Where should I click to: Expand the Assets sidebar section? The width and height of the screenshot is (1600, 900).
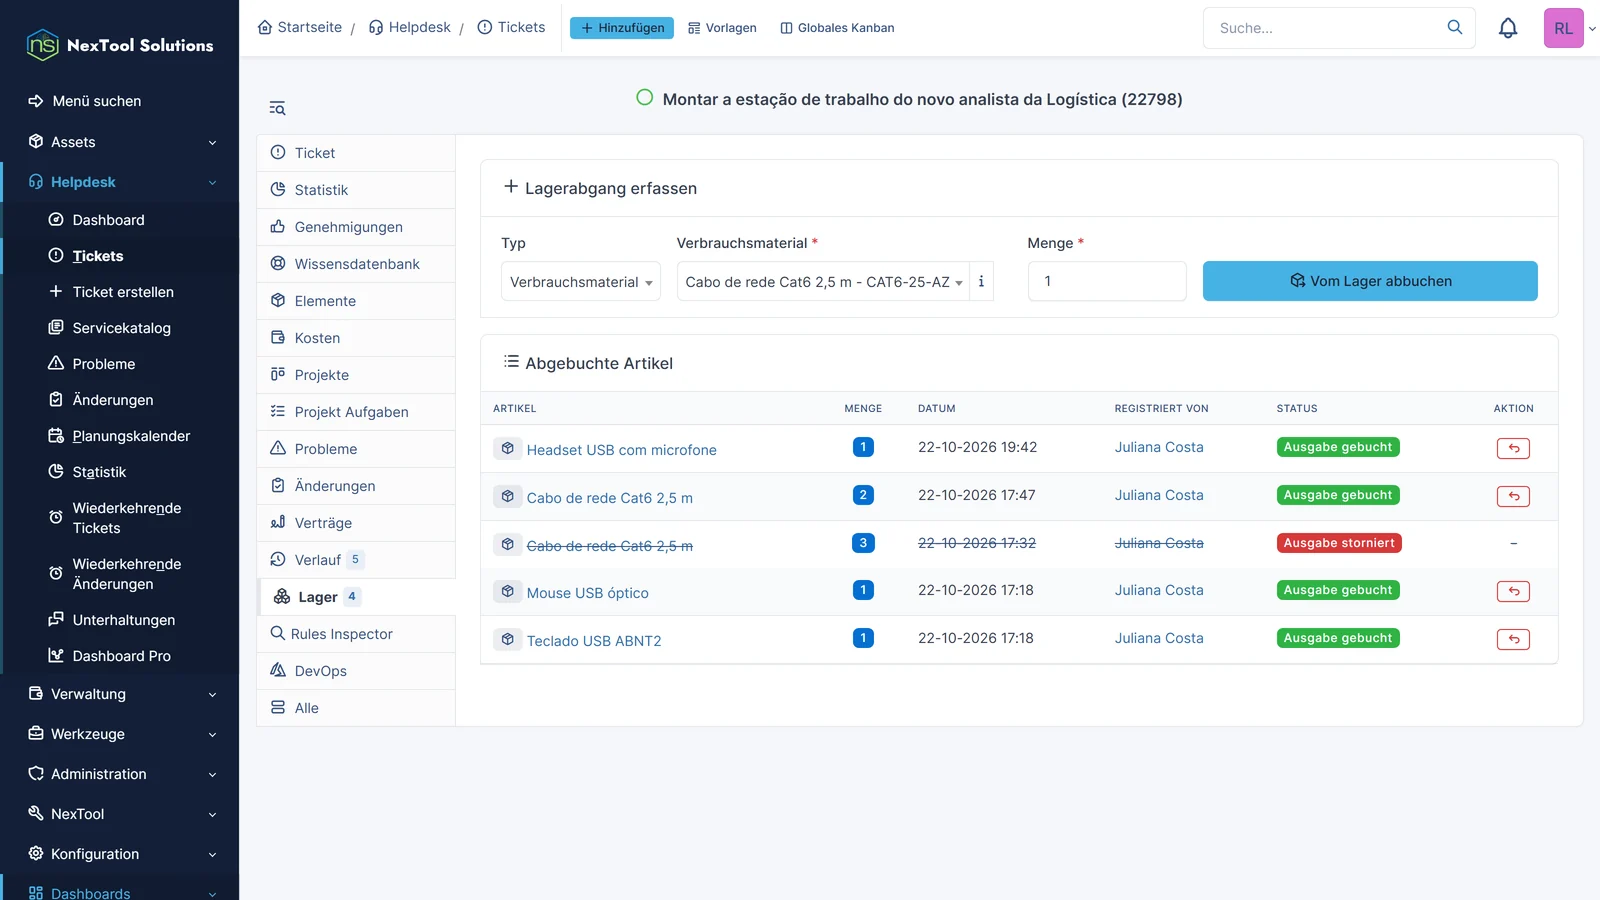(120, 142)
